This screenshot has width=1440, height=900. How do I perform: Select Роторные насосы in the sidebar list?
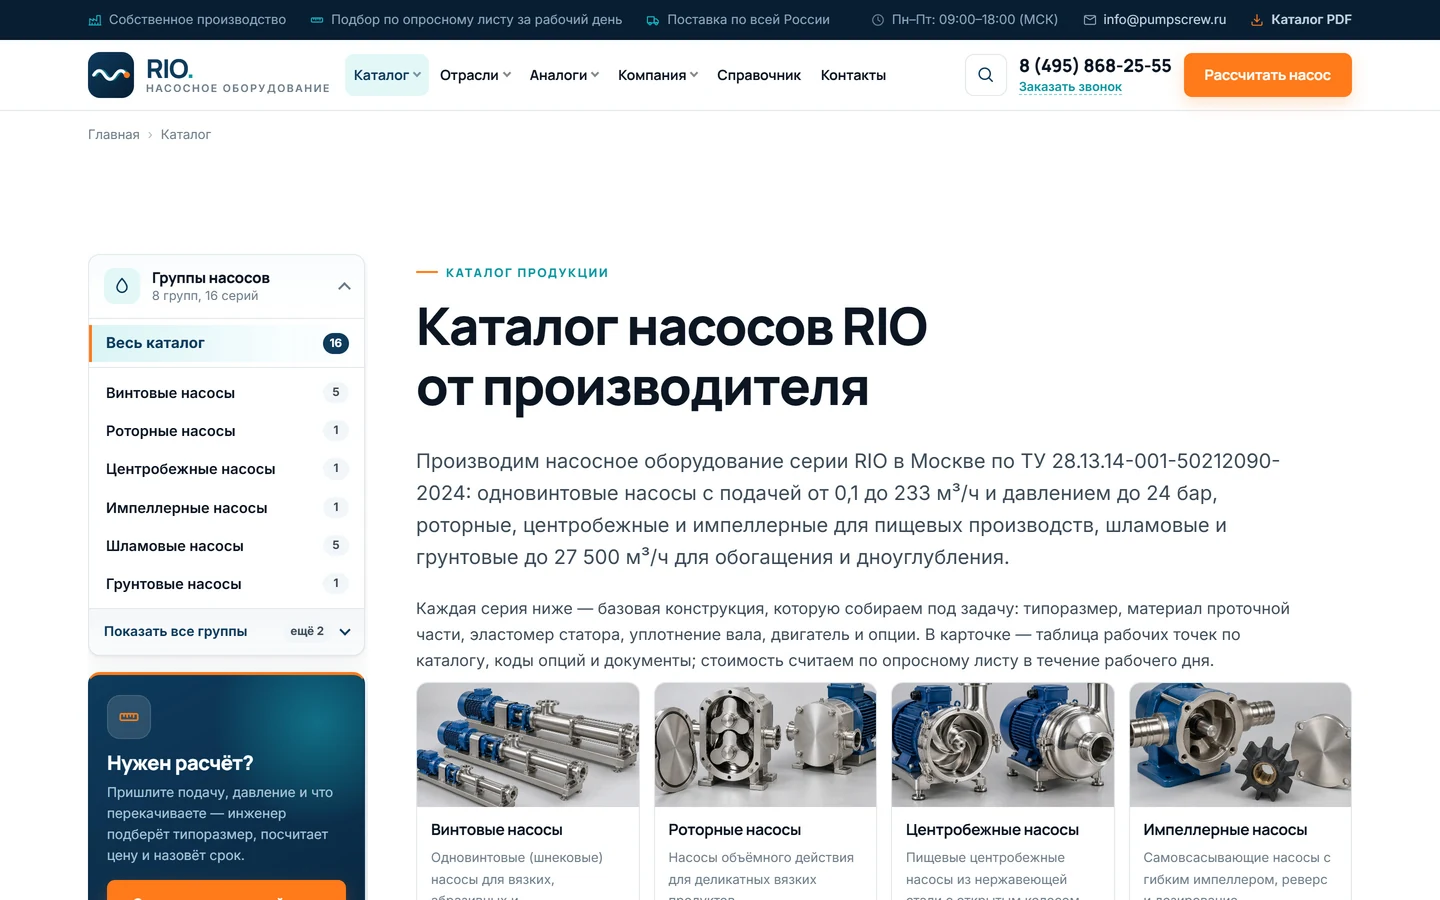click(x=227, y=431)
